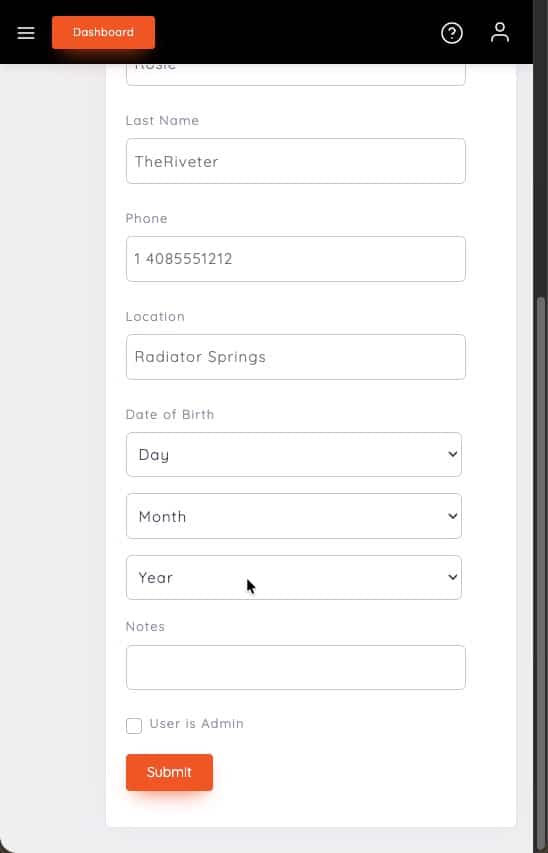This screenshot has height=853, width=548.
Task: Focus the Last Name field containing TheRiveter
Action: point(295,161)
